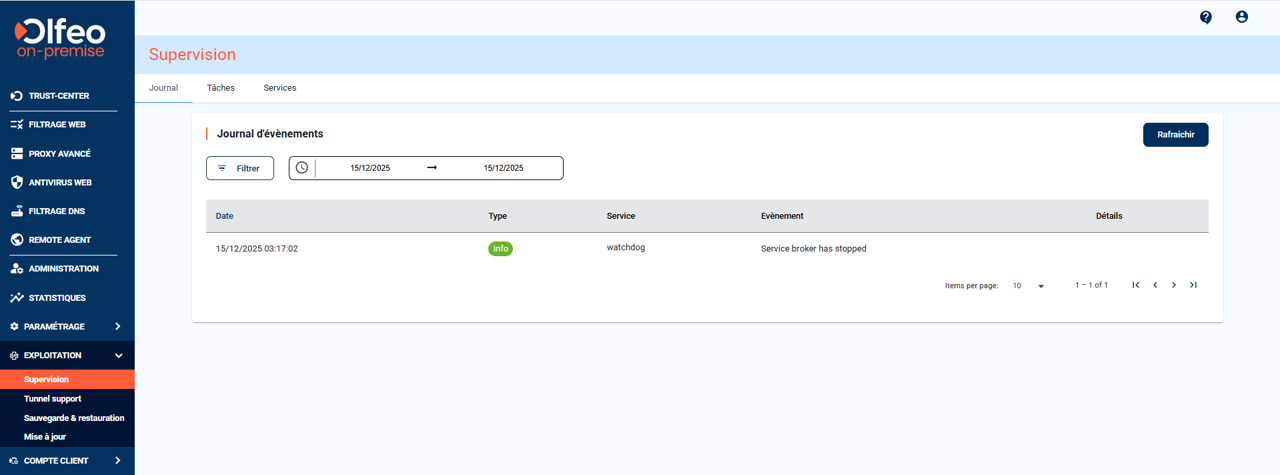Open the Items per page dropdown
This screenshot has height=475, width=1280.
coord(1028,286)
